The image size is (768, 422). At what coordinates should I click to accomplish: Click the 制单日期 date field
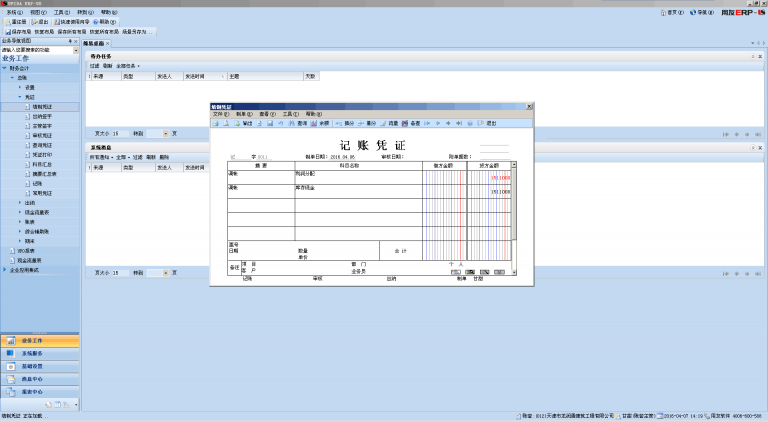(342, 157)
